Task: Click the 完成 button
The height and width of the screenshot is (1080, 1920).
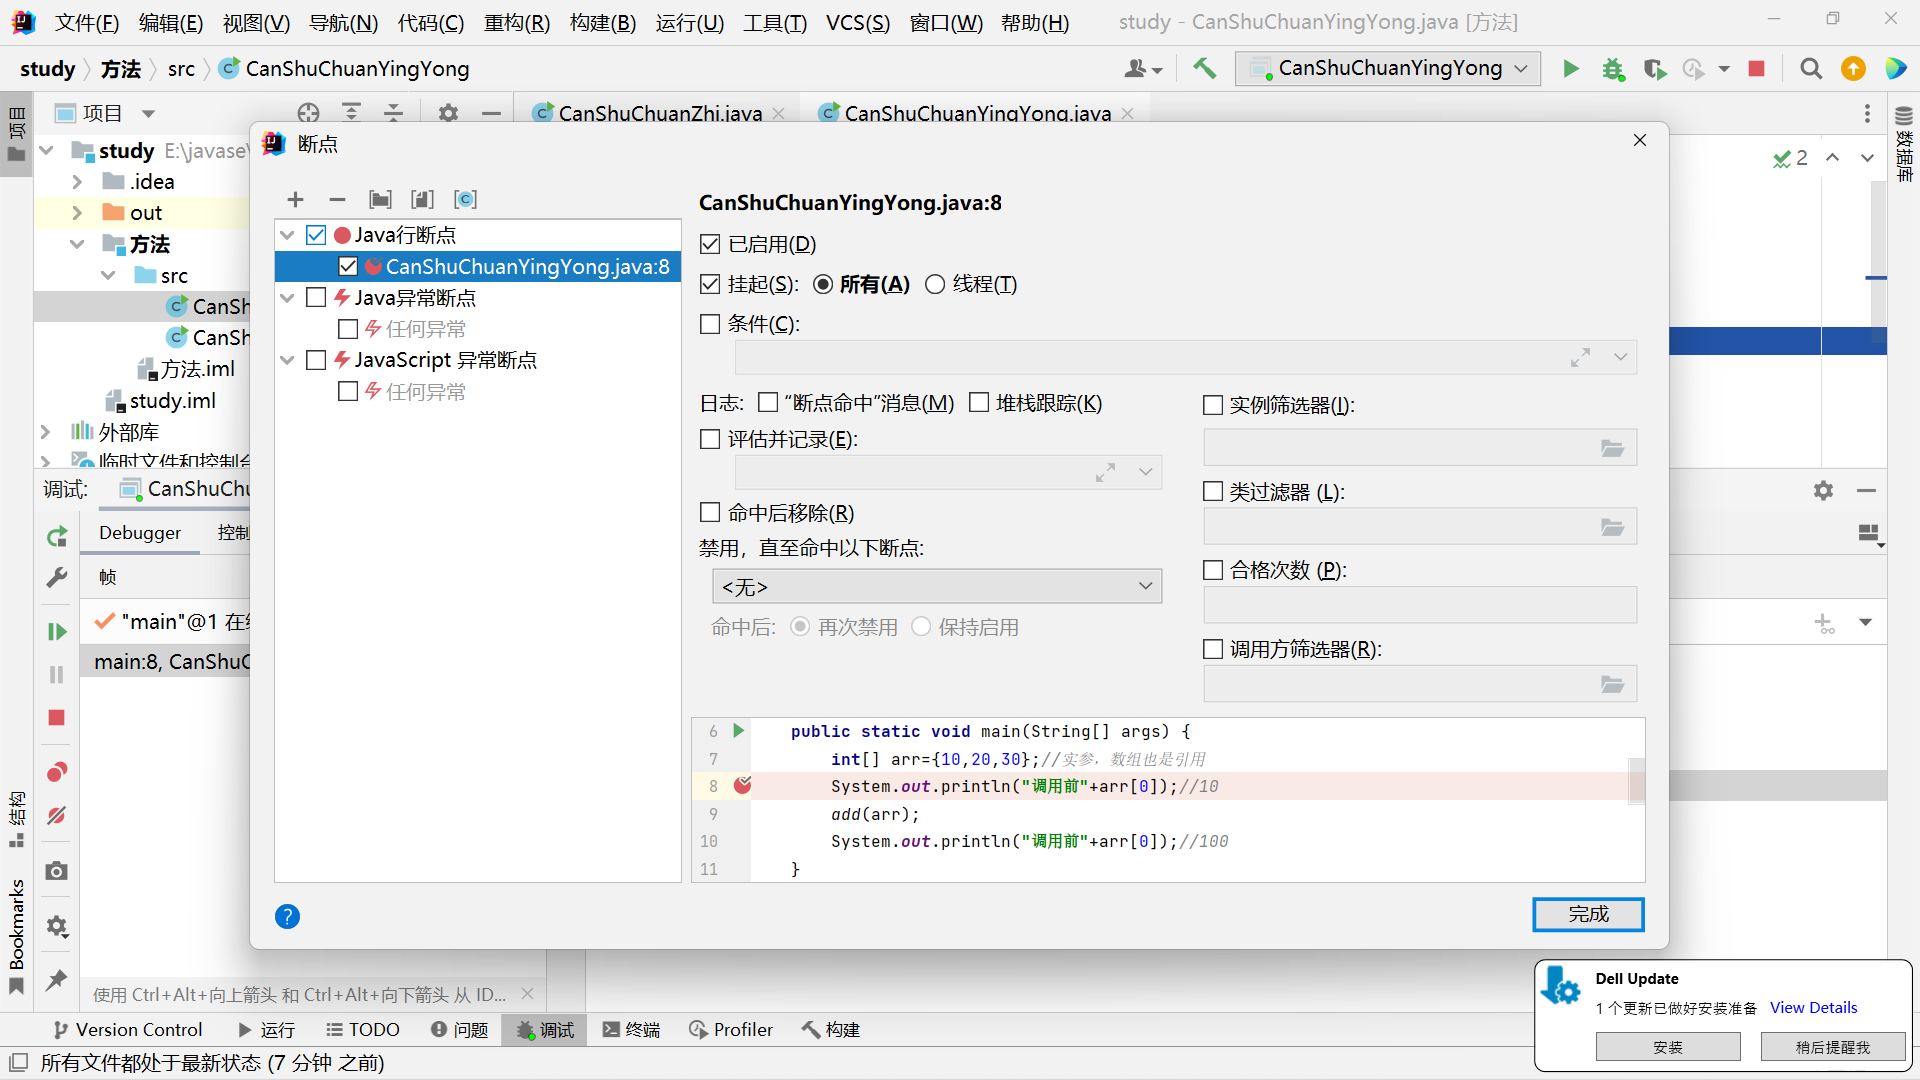Action: [1587, 914]
